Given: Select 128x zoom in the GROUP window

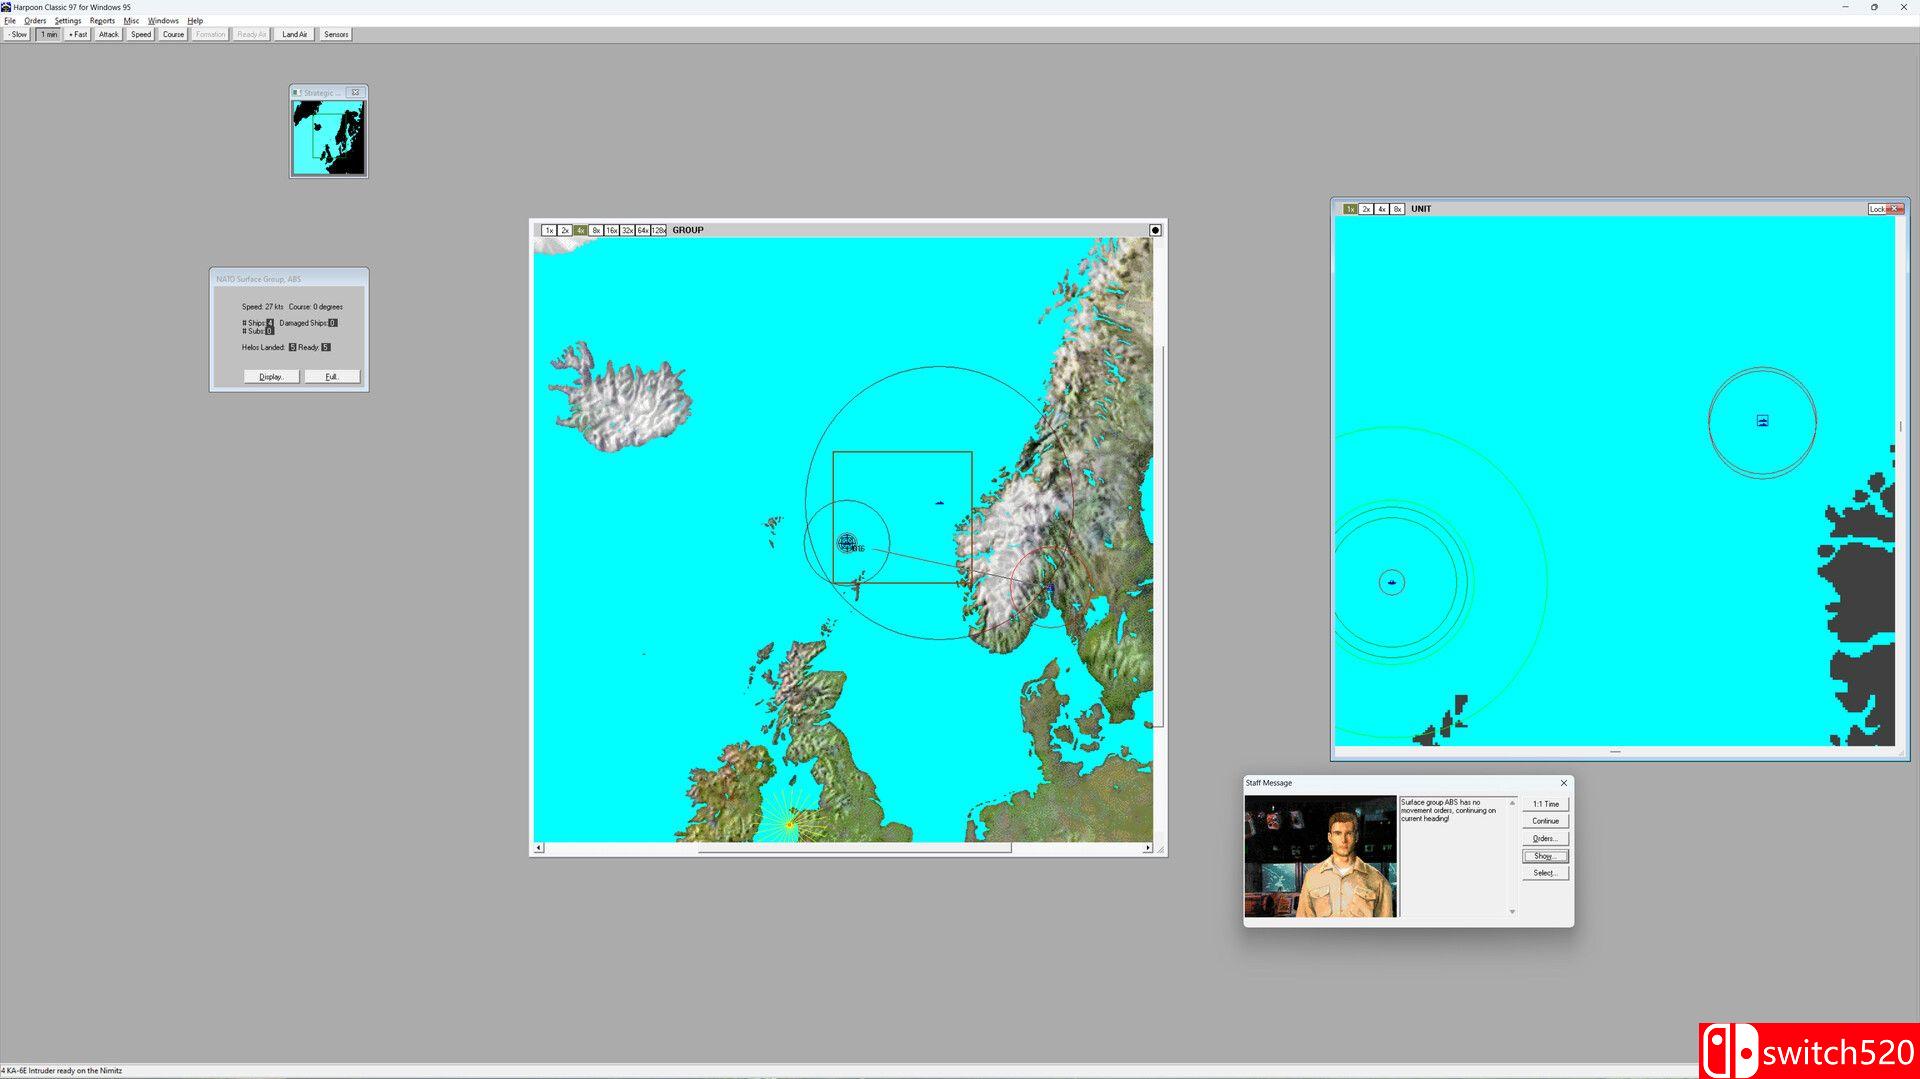Looking at the screenshot, I should point(658,230).
